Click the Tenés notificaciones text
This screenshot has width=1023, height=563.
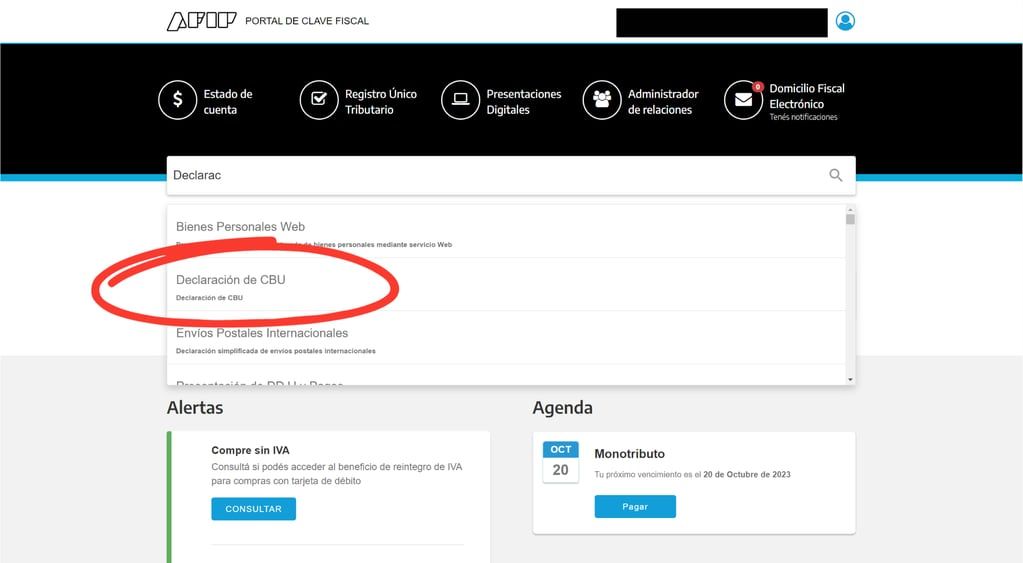click(x=803, y=117)
